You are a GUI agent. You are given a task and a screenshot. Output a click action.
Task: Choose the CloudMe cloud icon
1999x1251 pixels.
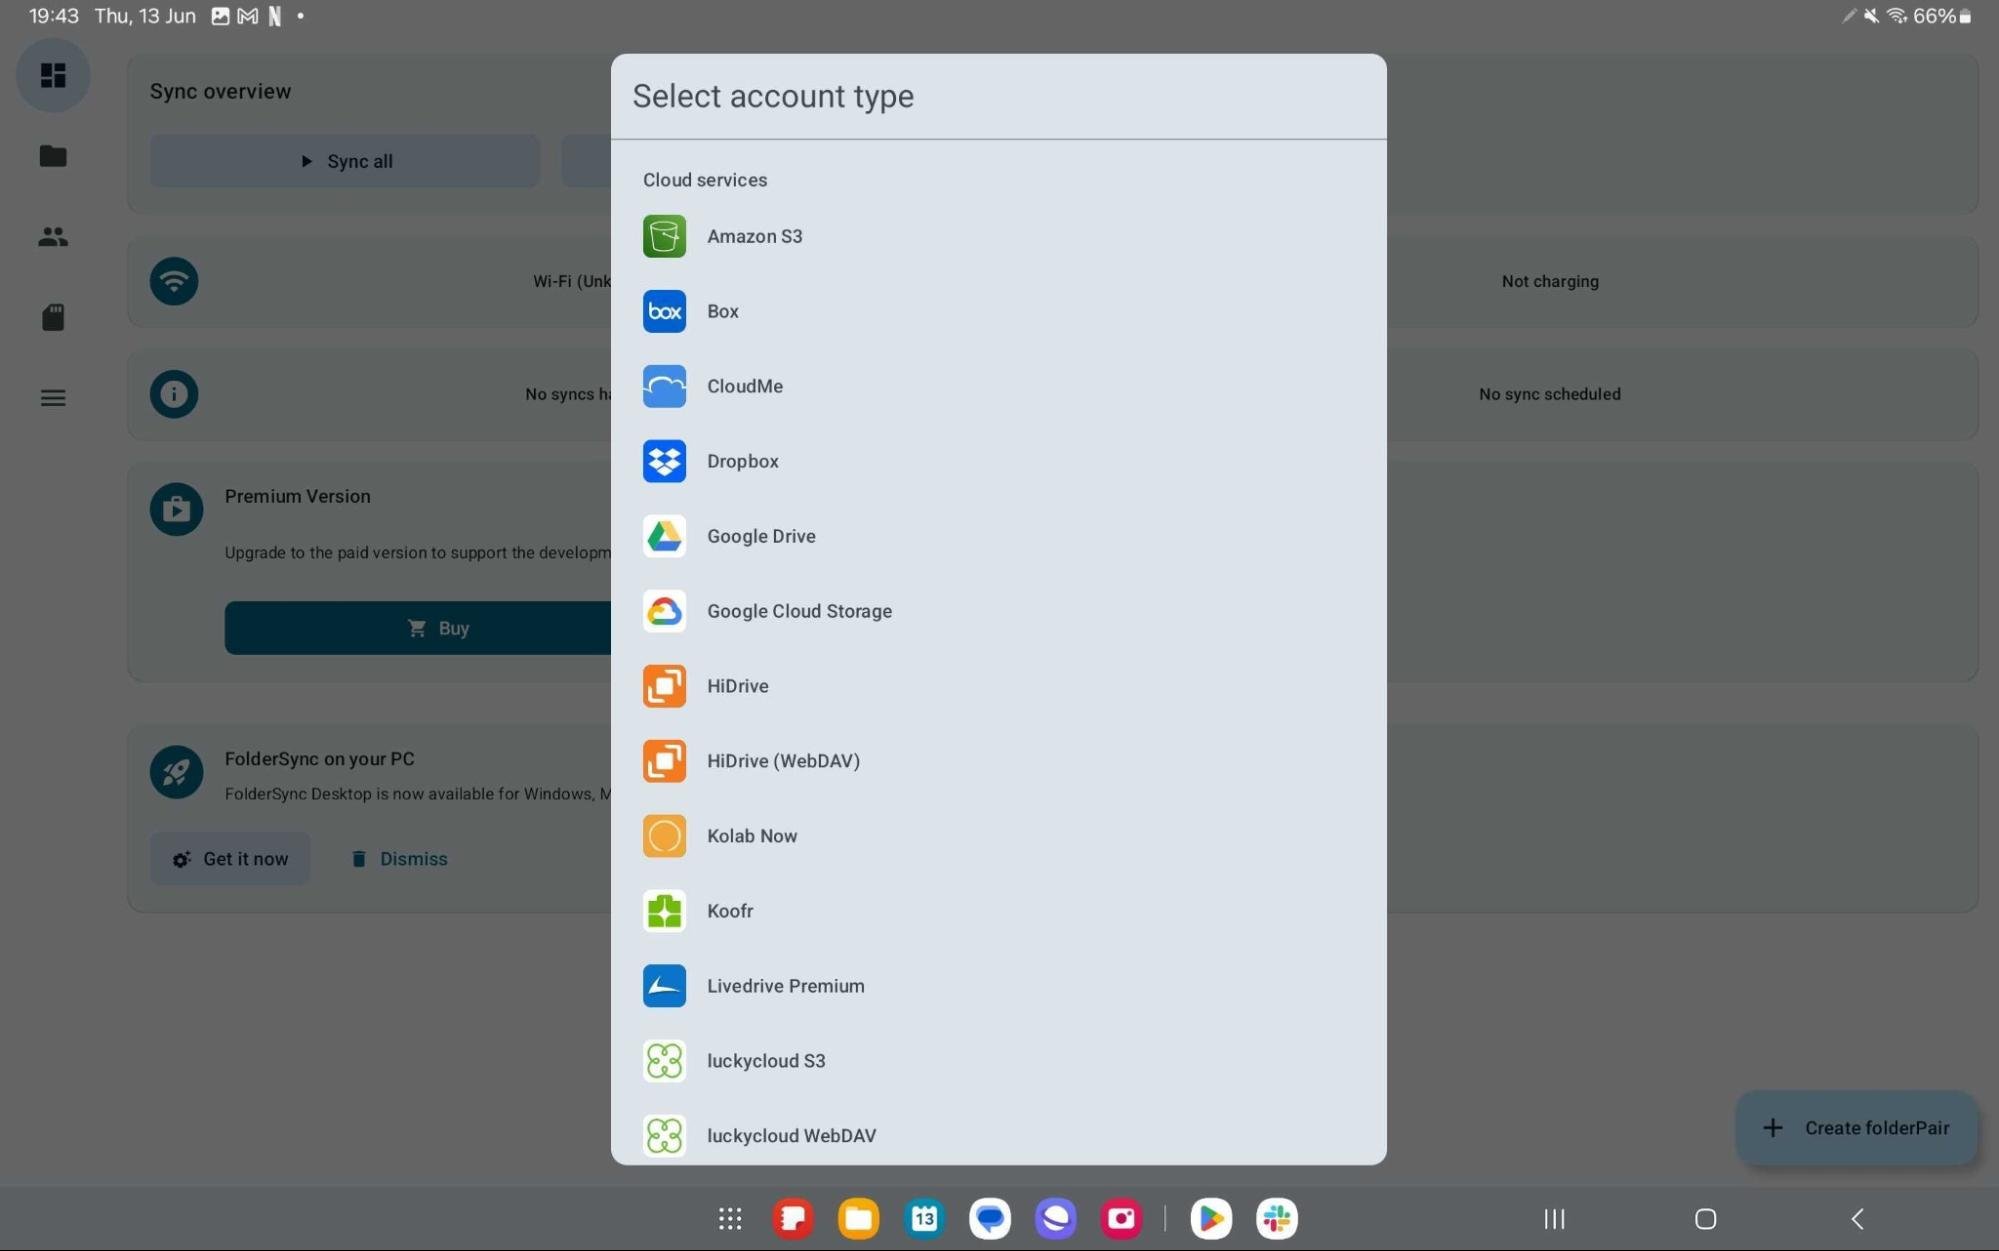point(664,386)
